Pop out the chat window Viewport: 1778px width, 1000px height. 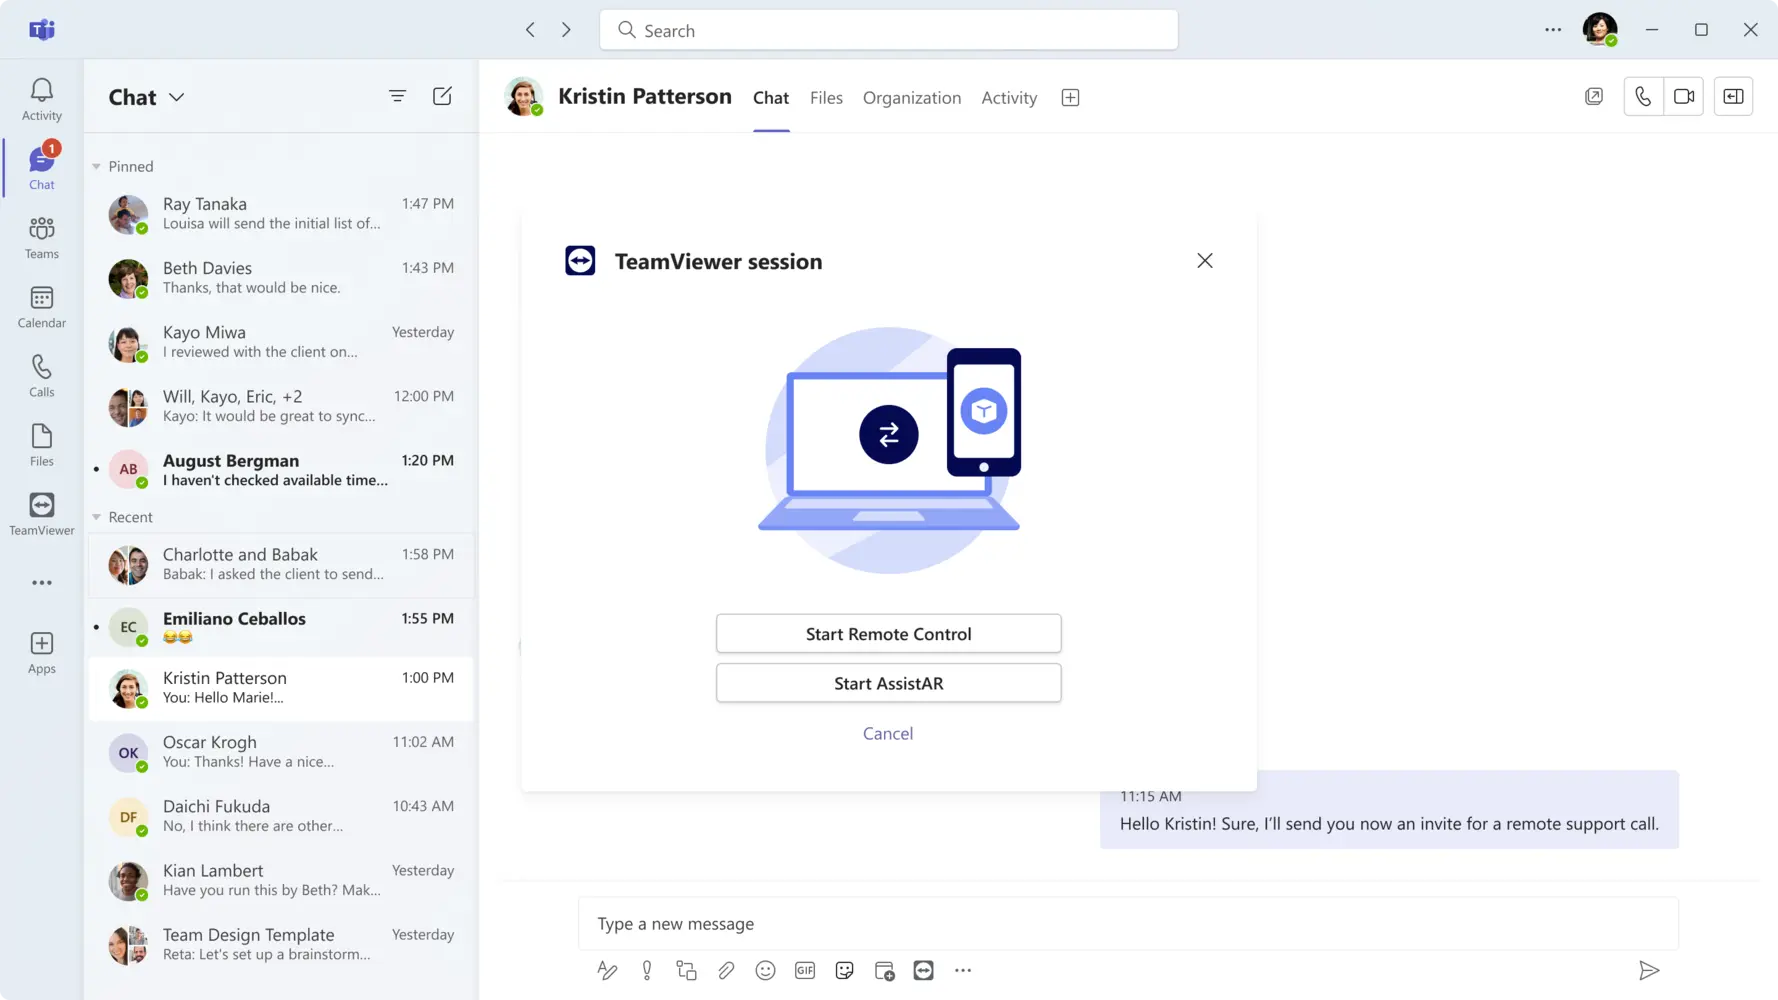1594,97
